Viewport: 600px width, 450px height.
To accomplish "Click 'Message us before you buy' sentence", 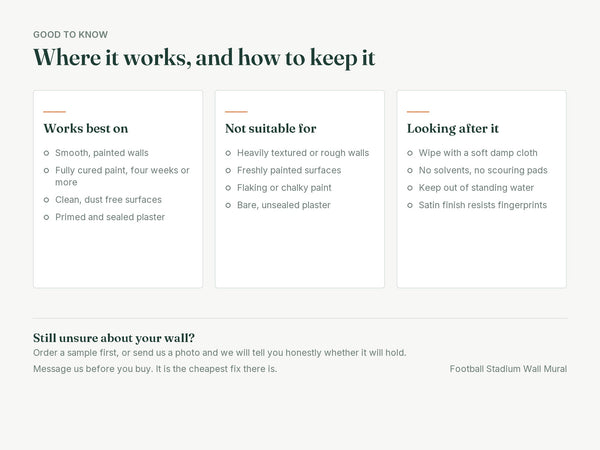I will tap(155, 369).
